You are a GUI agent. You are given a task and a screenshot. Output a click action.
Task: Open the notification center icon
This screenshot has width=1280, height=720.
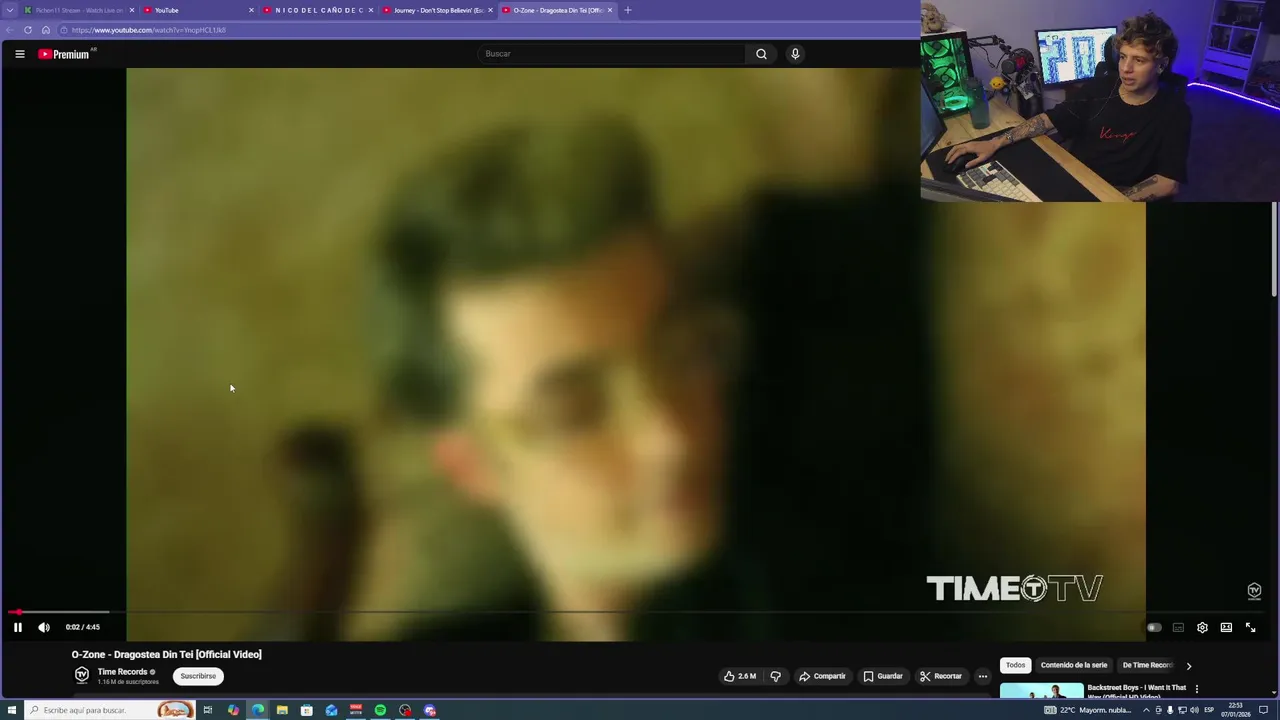pyautogui.click(x=1264, y=710)
